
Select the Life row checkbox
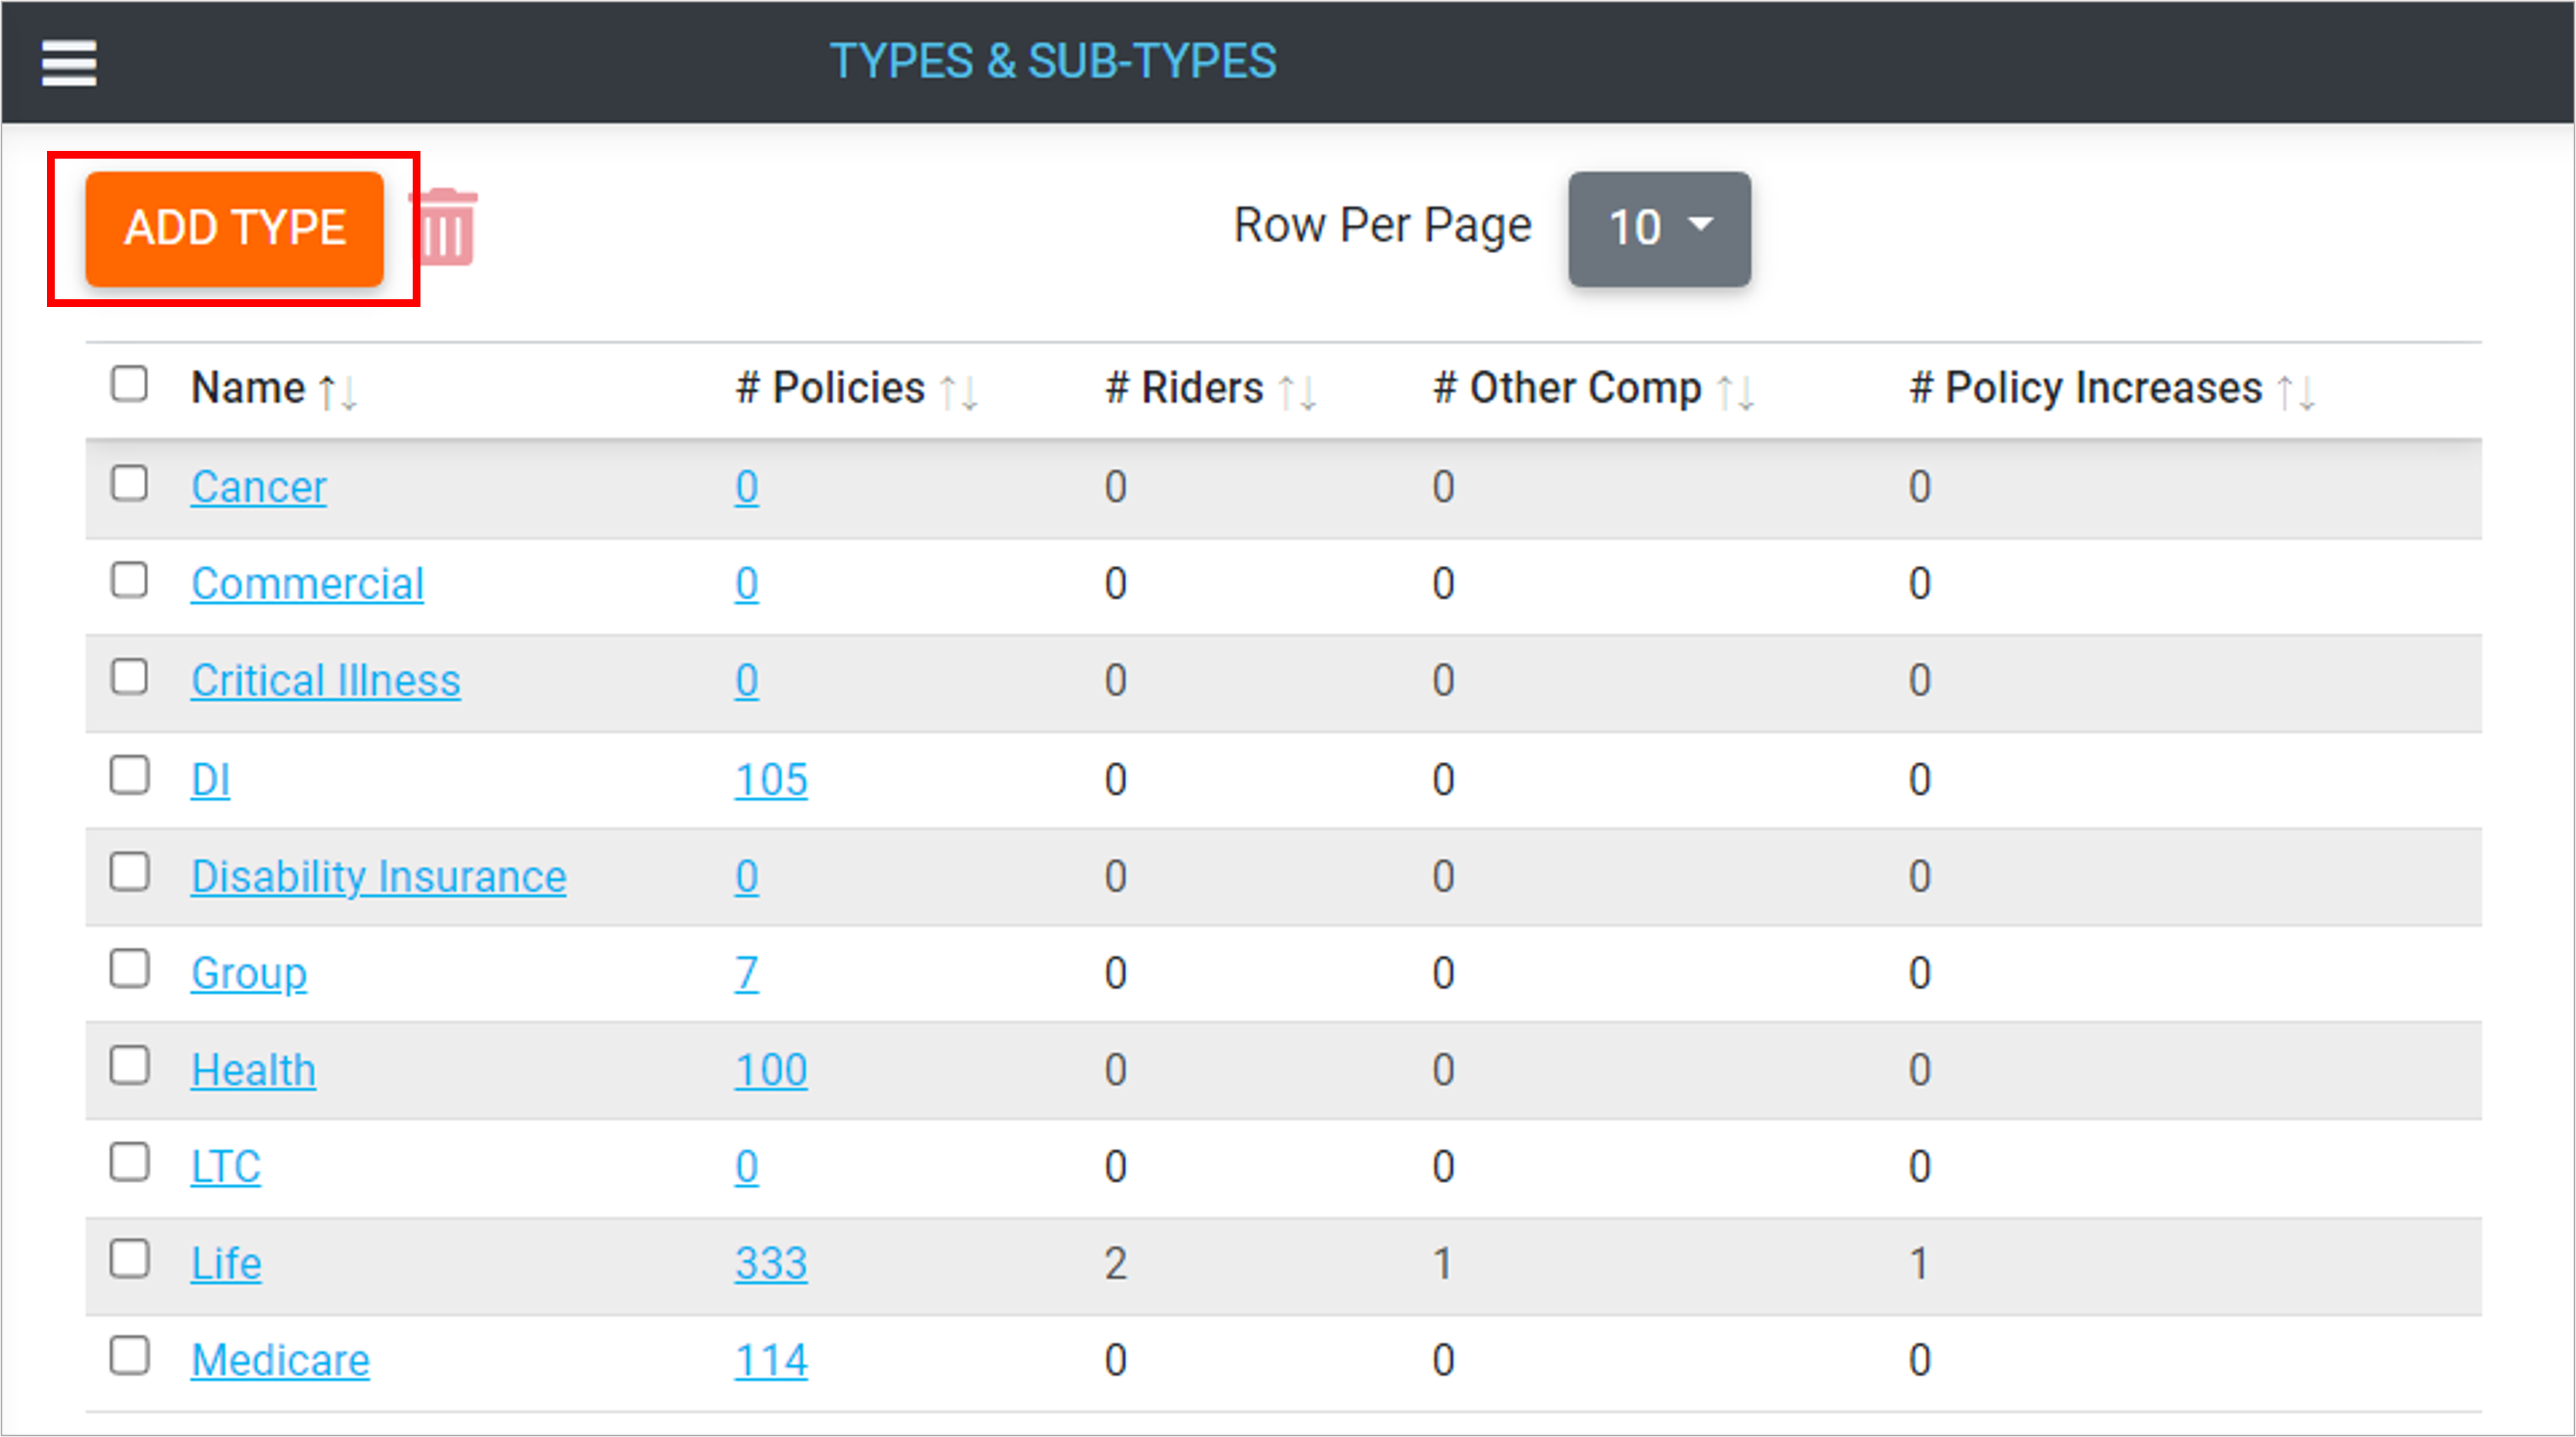[129, 1259]
